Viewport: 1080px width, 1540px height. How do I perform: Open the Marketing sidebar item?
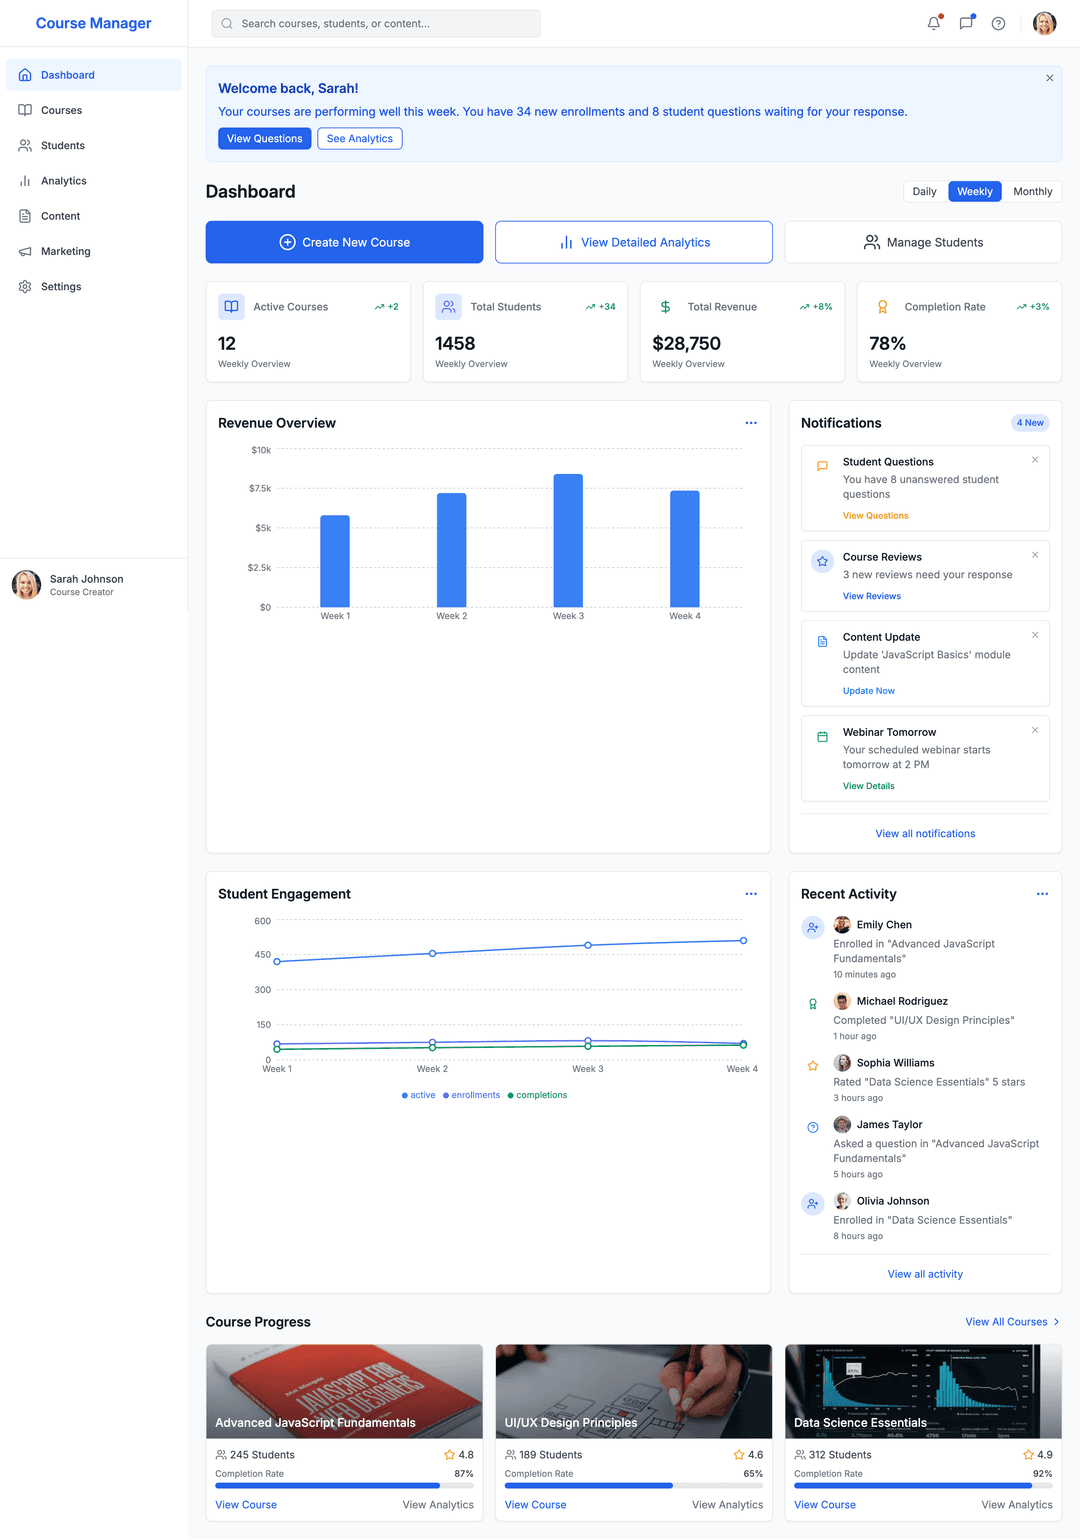tap(65, 252)
